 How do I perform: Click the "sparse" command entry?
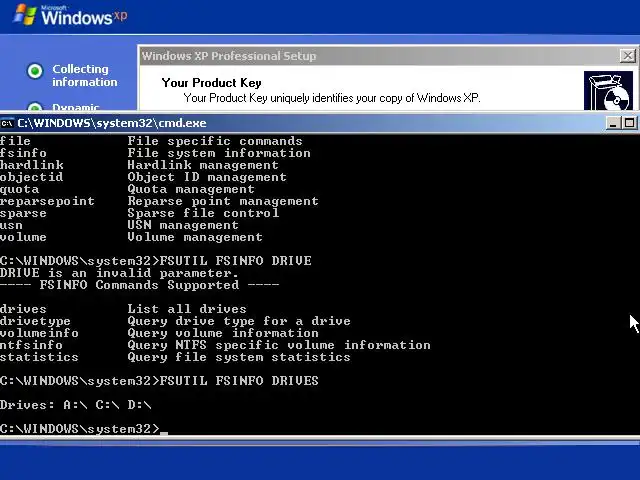tap(23, 213)
